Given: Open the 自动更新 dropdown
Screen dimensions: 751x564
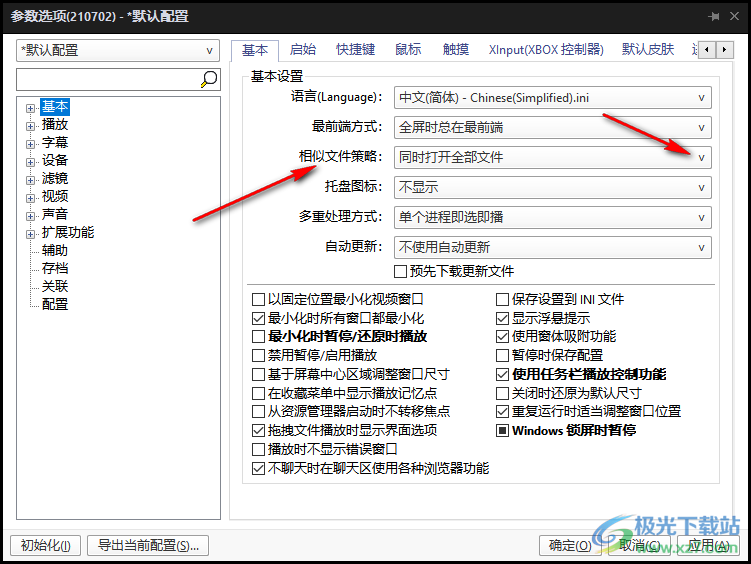Looking at the screenshot, I should 552,248.
